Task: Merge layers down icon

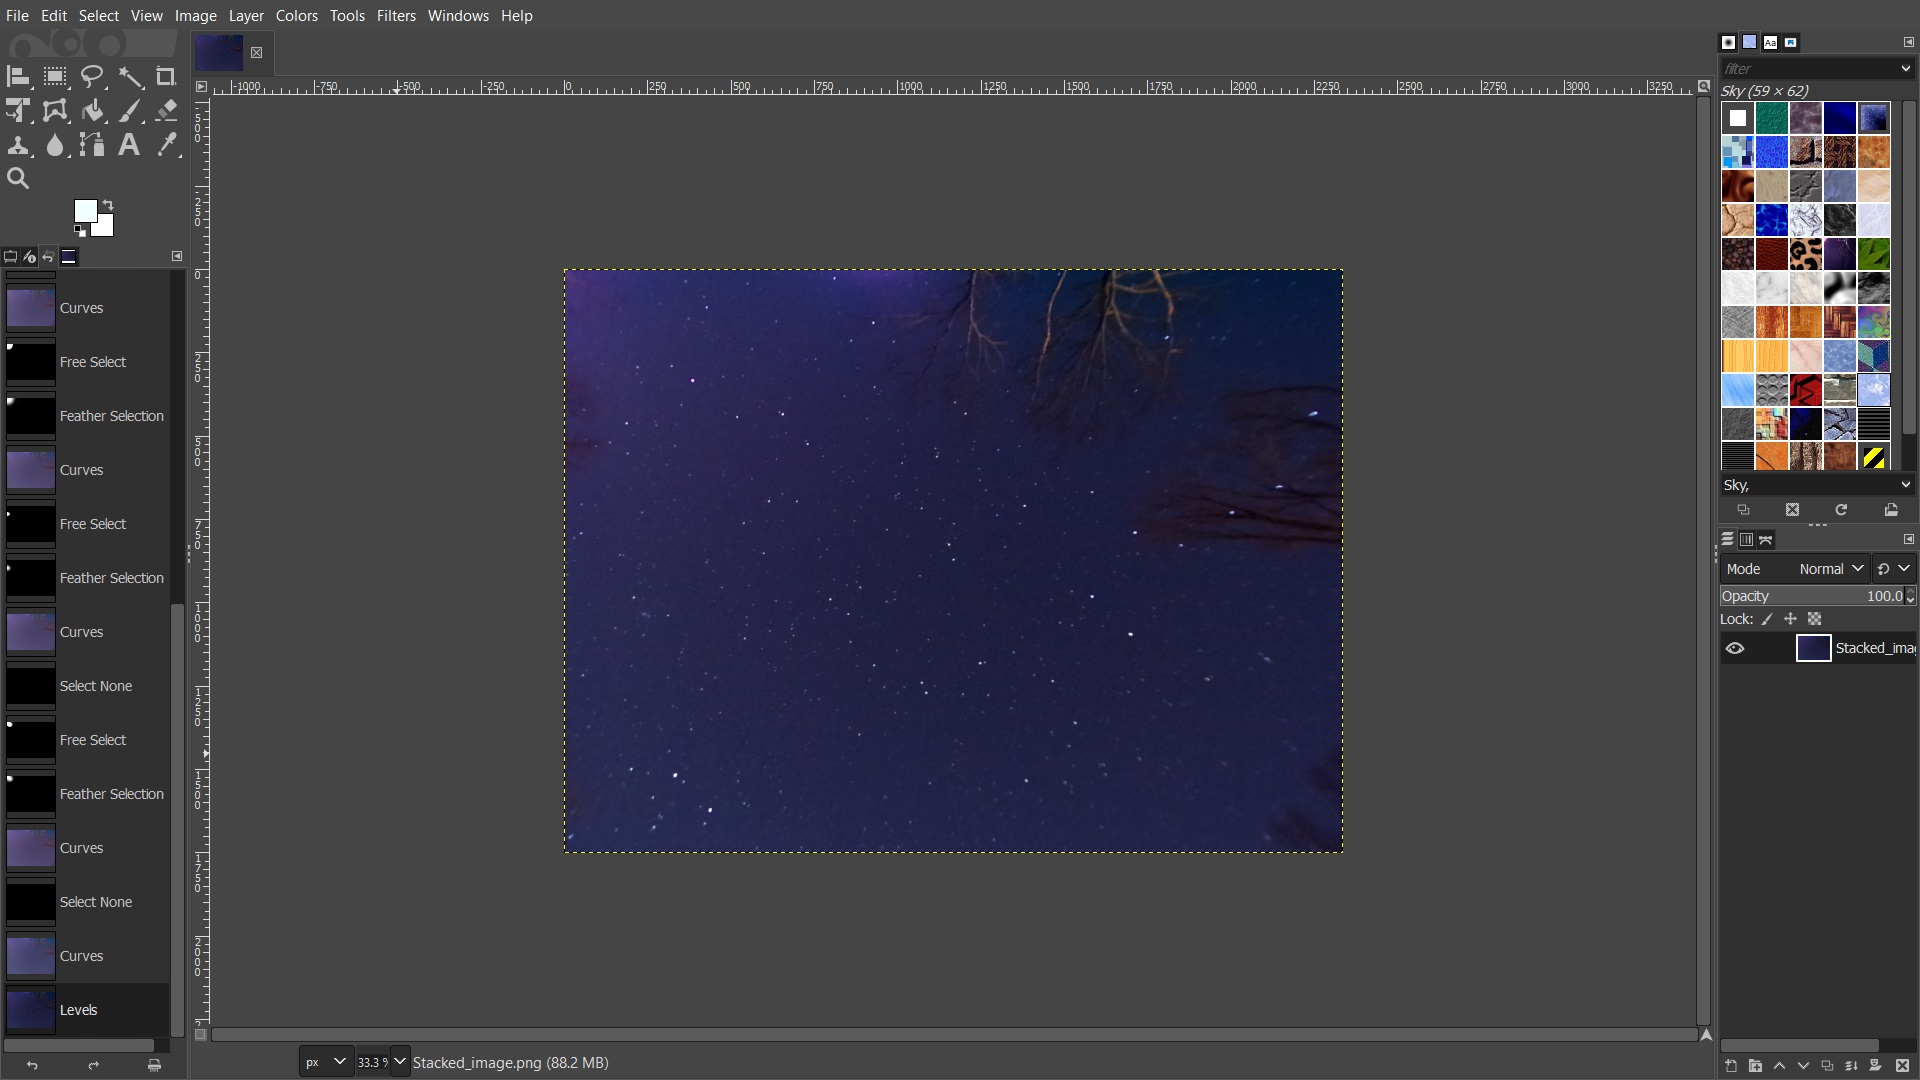Action: 1851,1066
